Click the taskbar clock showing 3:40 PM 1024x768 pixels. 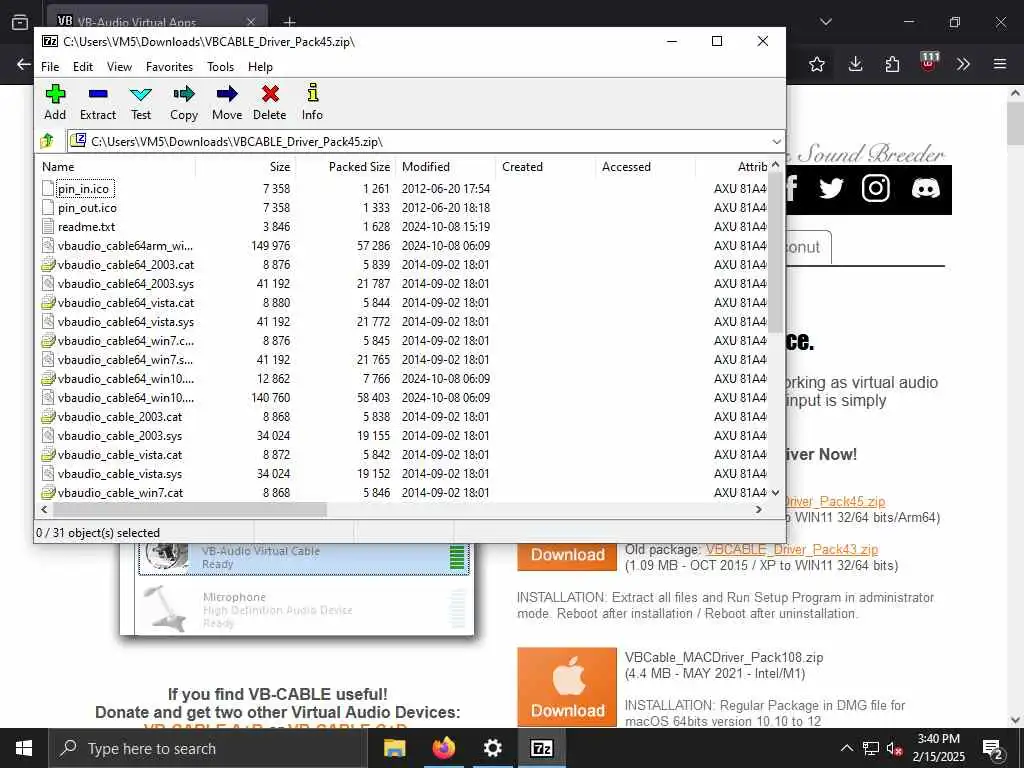938,748
